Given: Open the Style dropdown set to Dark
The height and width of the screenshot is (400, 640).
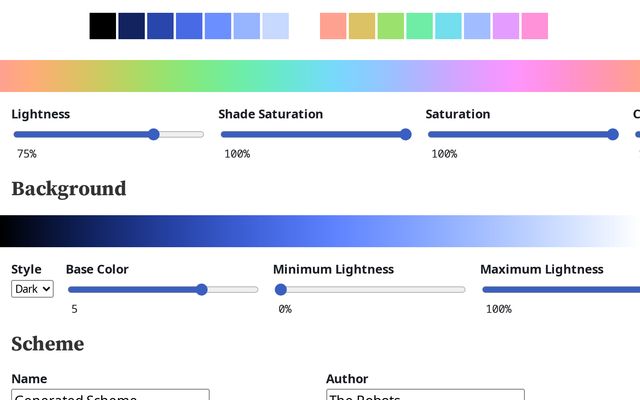Looking at the screenshot, I should [32, 289].
